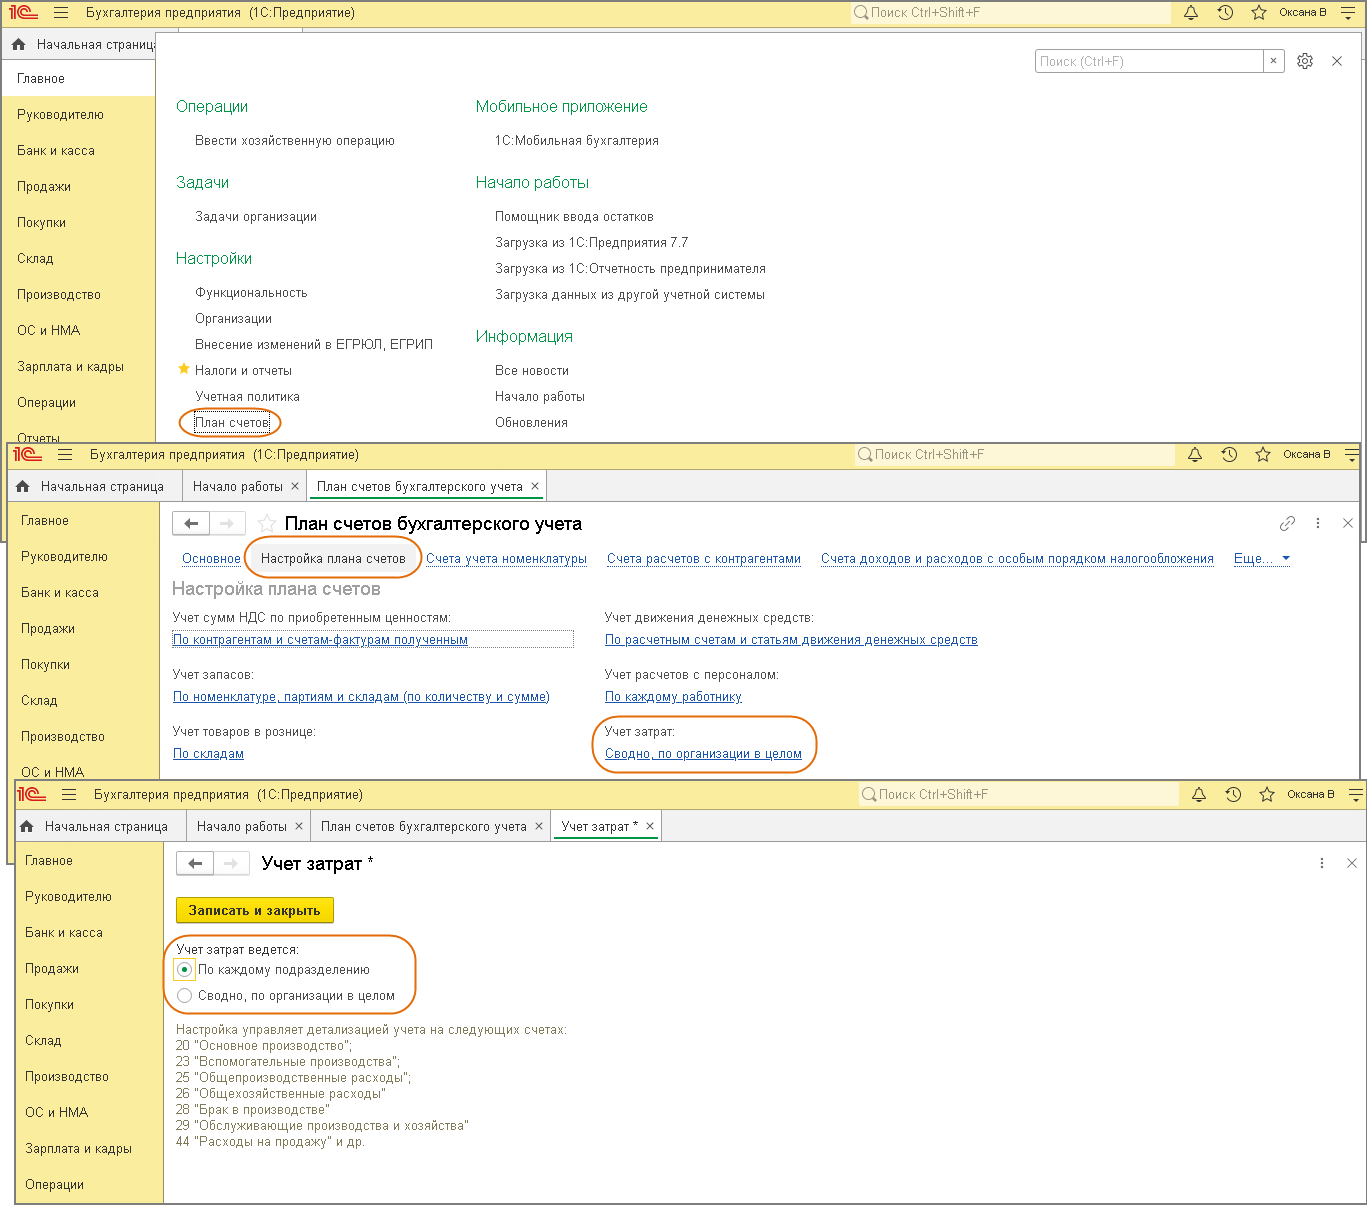Screen dimensions: 1367x1206
Task: Open favorites star in the top window title bar
Action: pos(1259,13)
